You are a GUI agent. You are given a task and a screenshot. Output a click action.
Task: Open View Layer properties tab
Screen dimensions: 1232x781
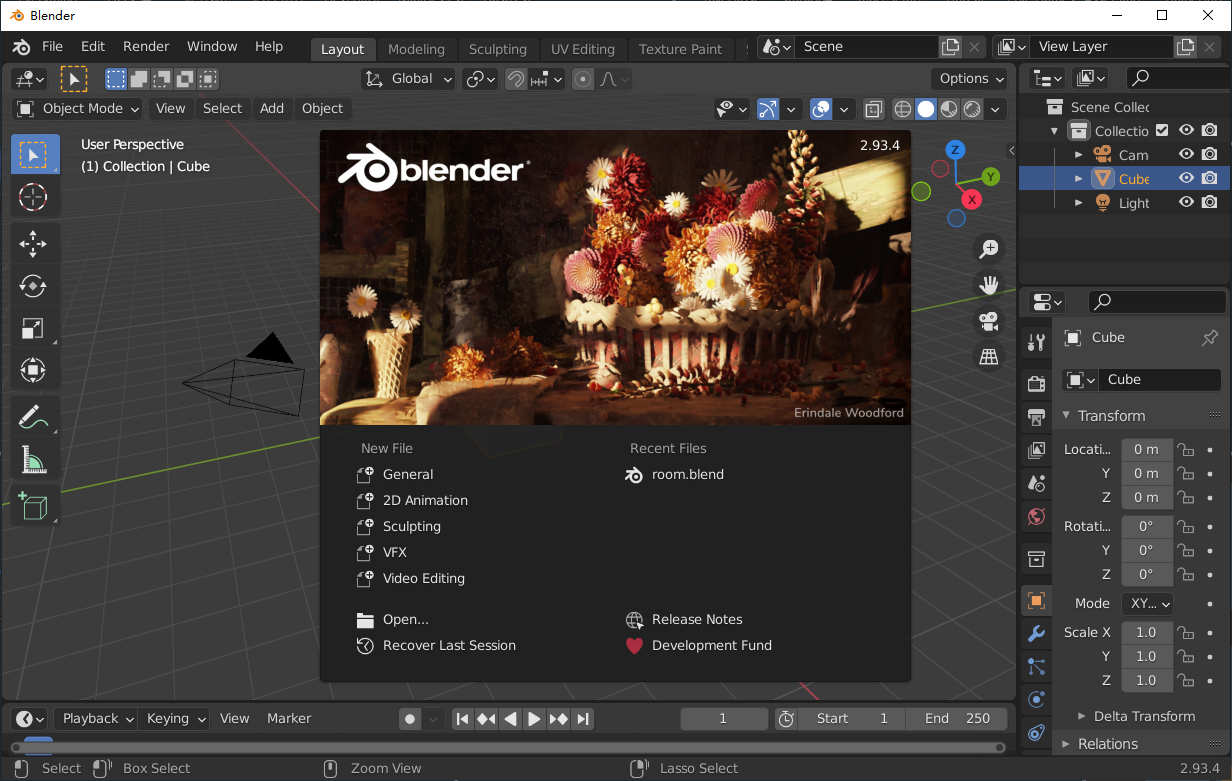click(1037, 451)
